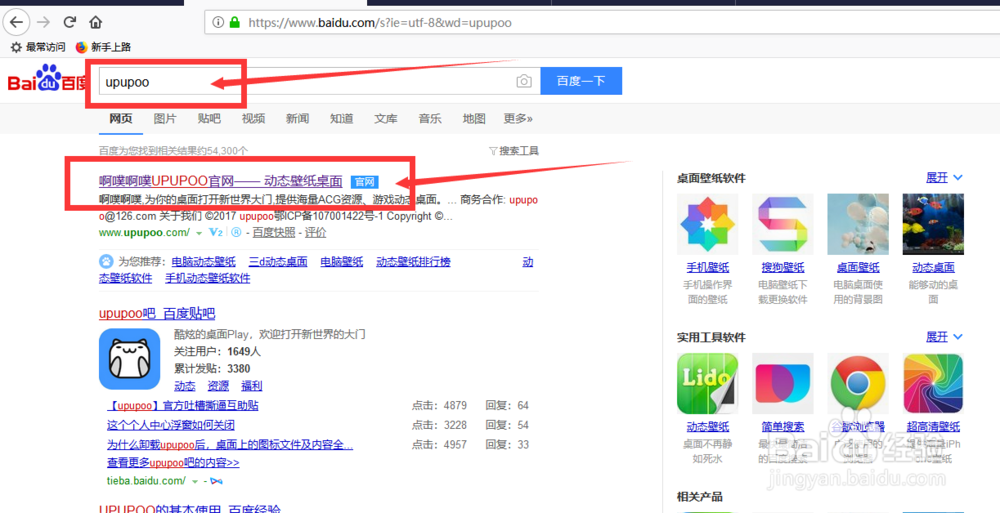Click the 官网 badge
The image size is (1000, 513).
(x=365, y=182)
